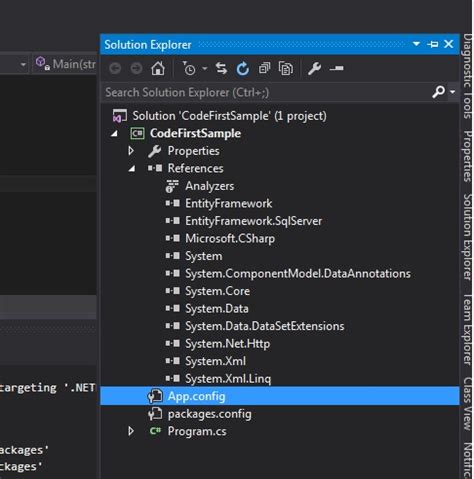Click the wrench icon beside Properties node
Viewport: 474px width, 479px height.
click(x=155, y=151)
